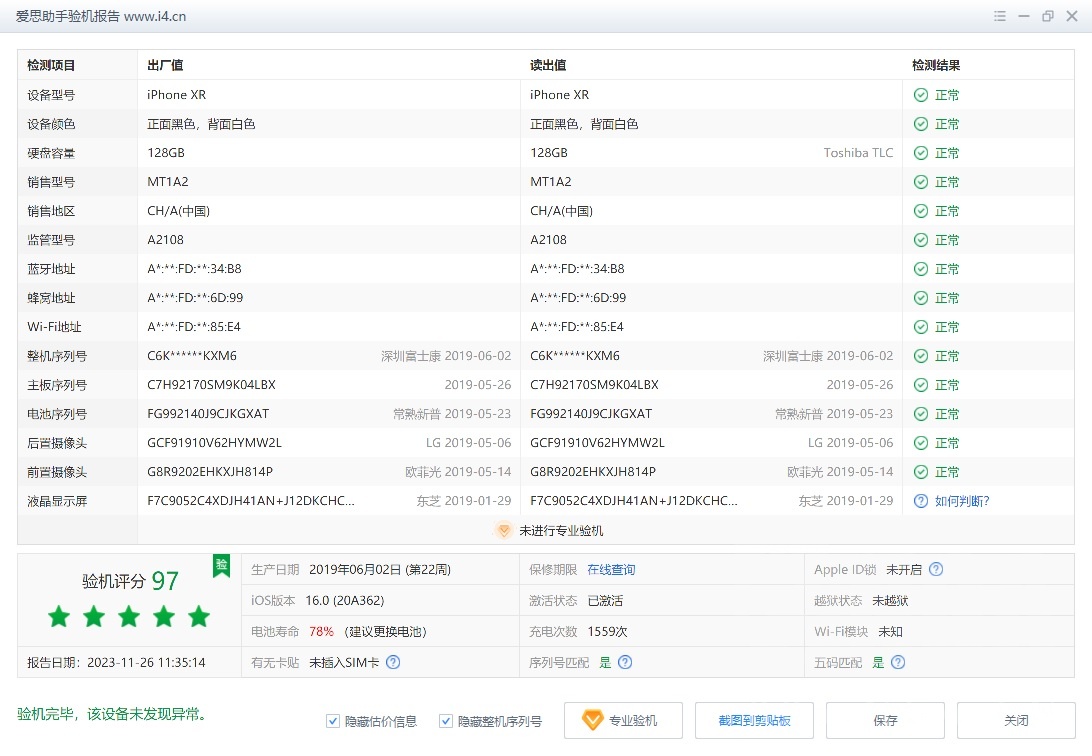Screen dimensions: 1092x756
Task: Uncheck the 隐藏估价信息 checkbox
Action: (332, 720)
